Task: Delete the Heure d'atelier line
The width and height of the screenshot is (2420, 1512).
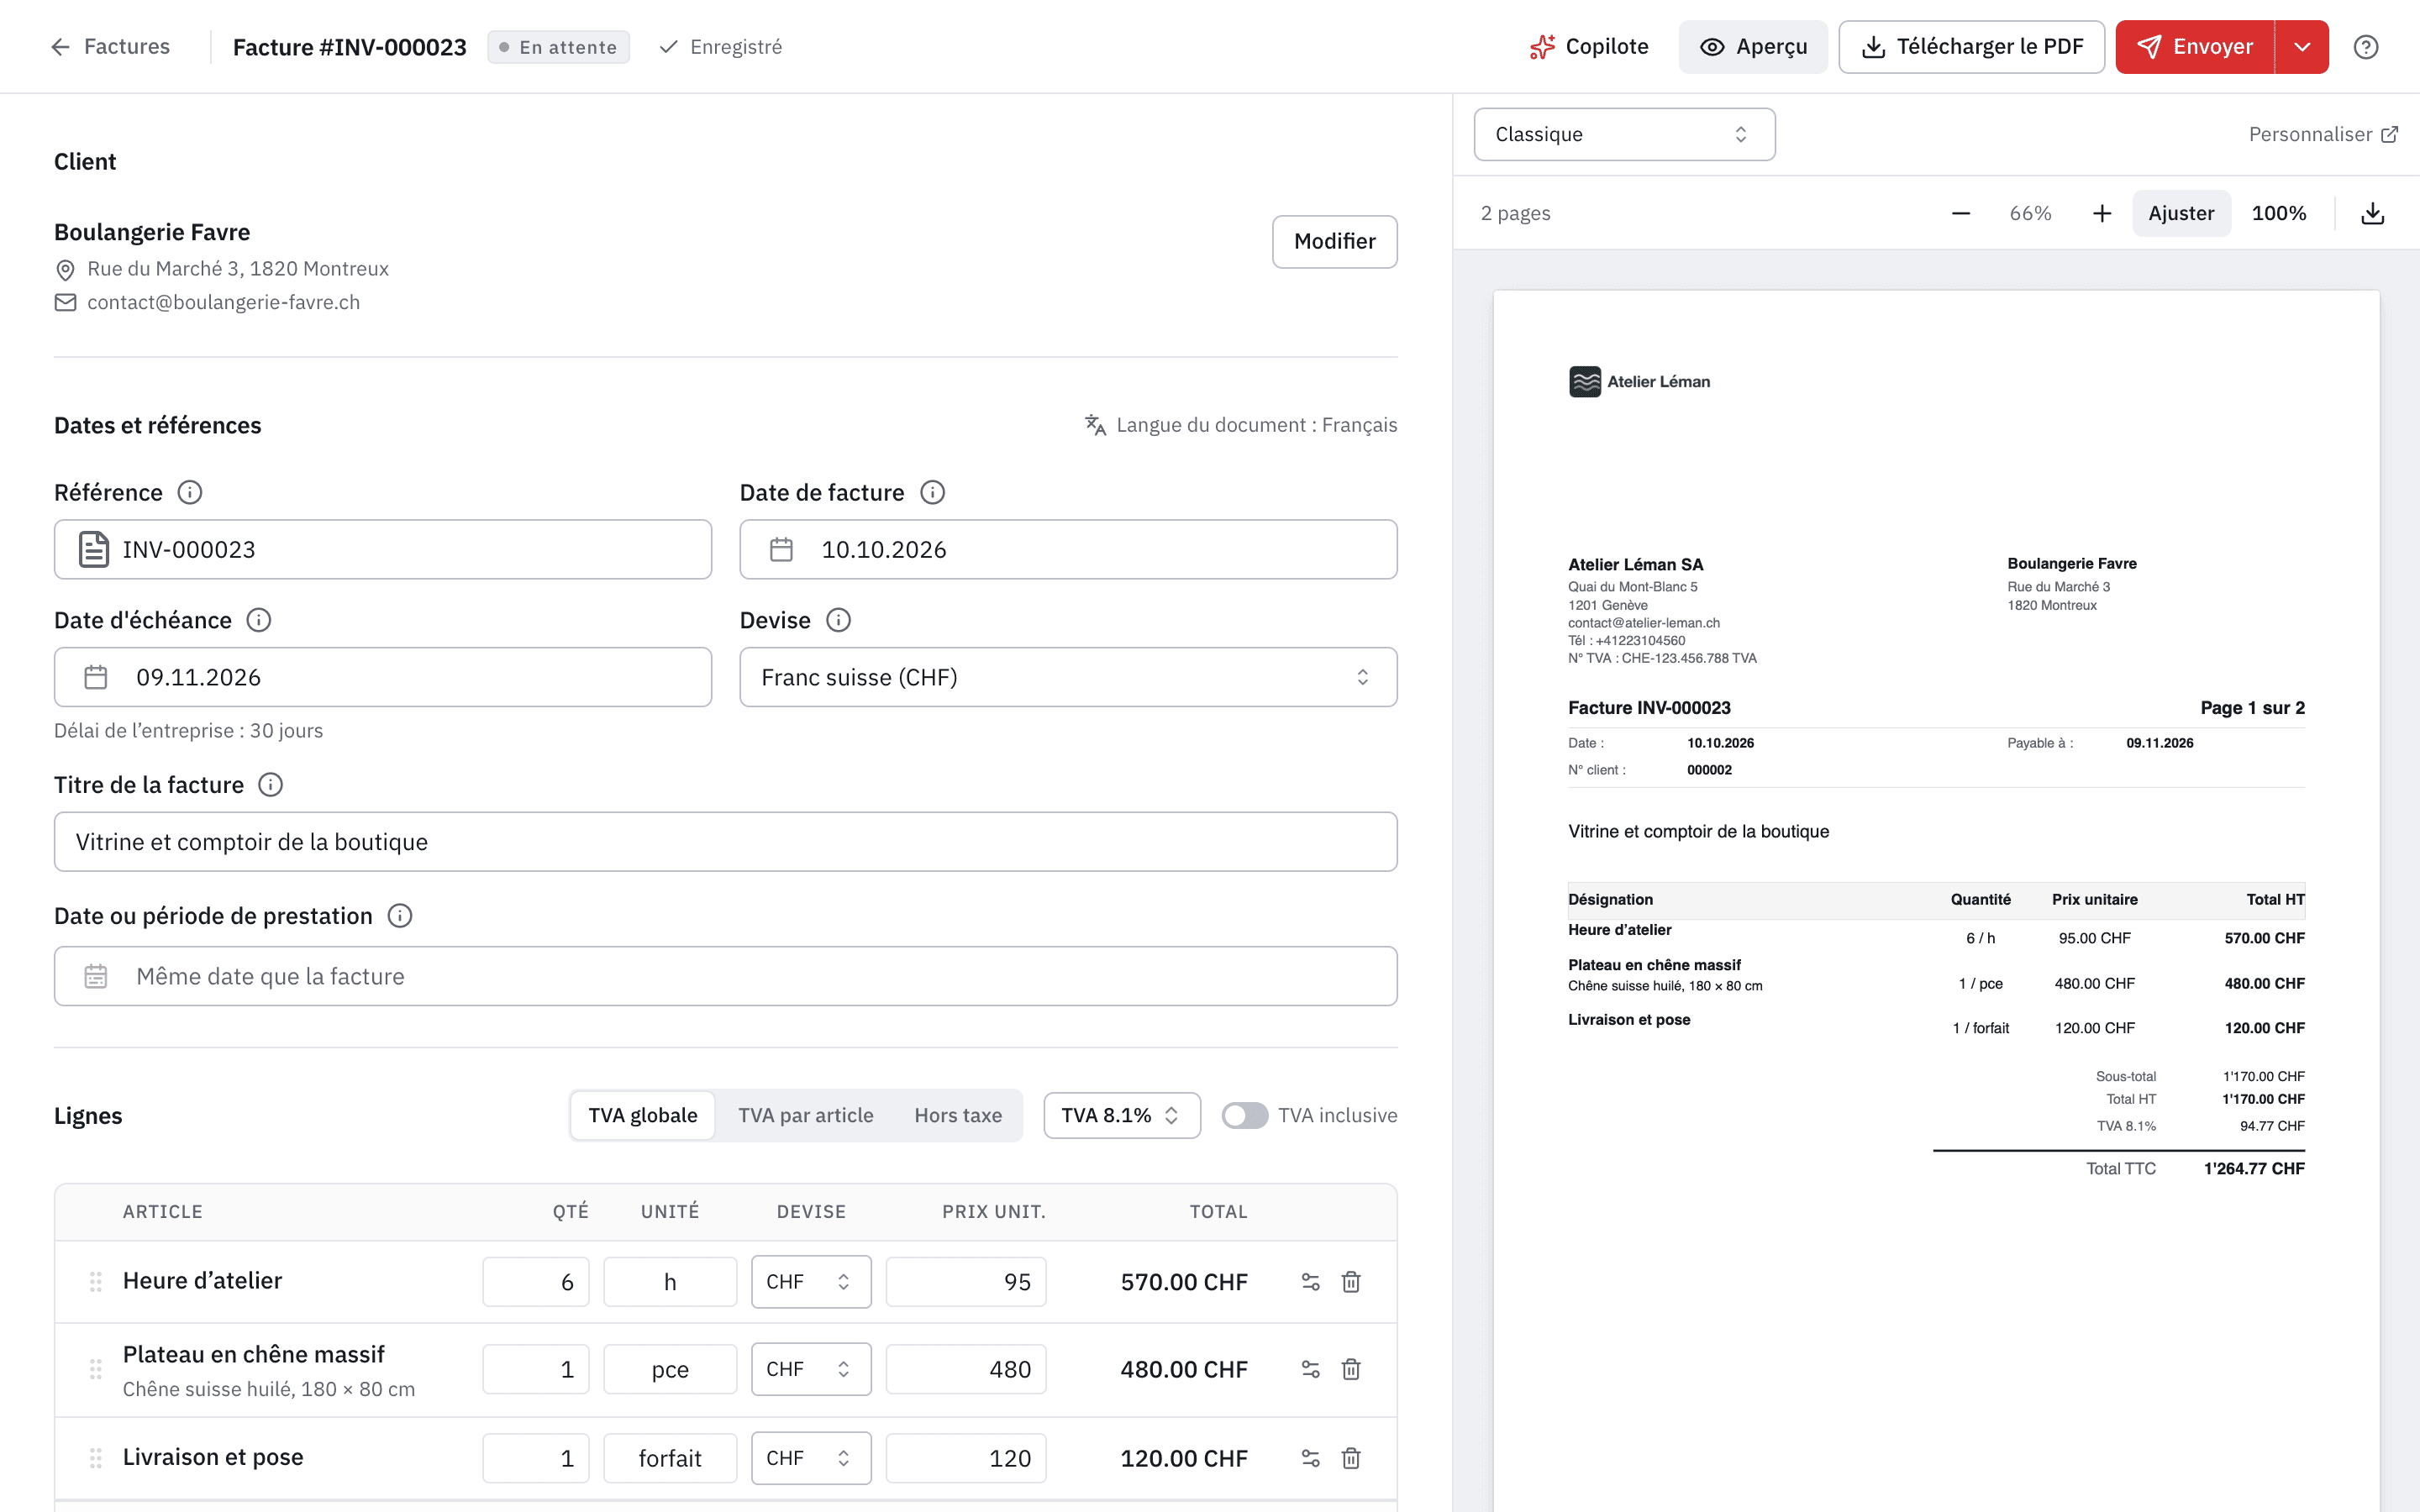Action: pos(1351,1282)
